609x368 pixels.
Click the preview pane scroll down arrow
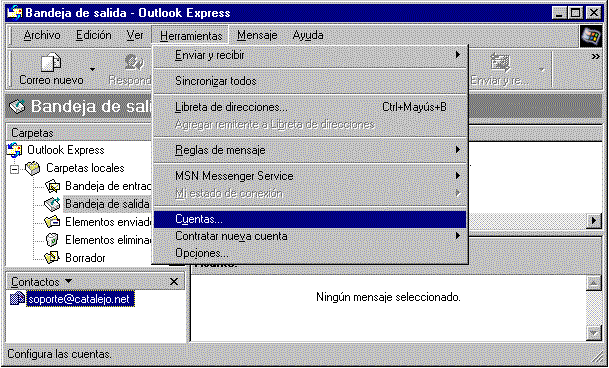(x=594, y=333)
